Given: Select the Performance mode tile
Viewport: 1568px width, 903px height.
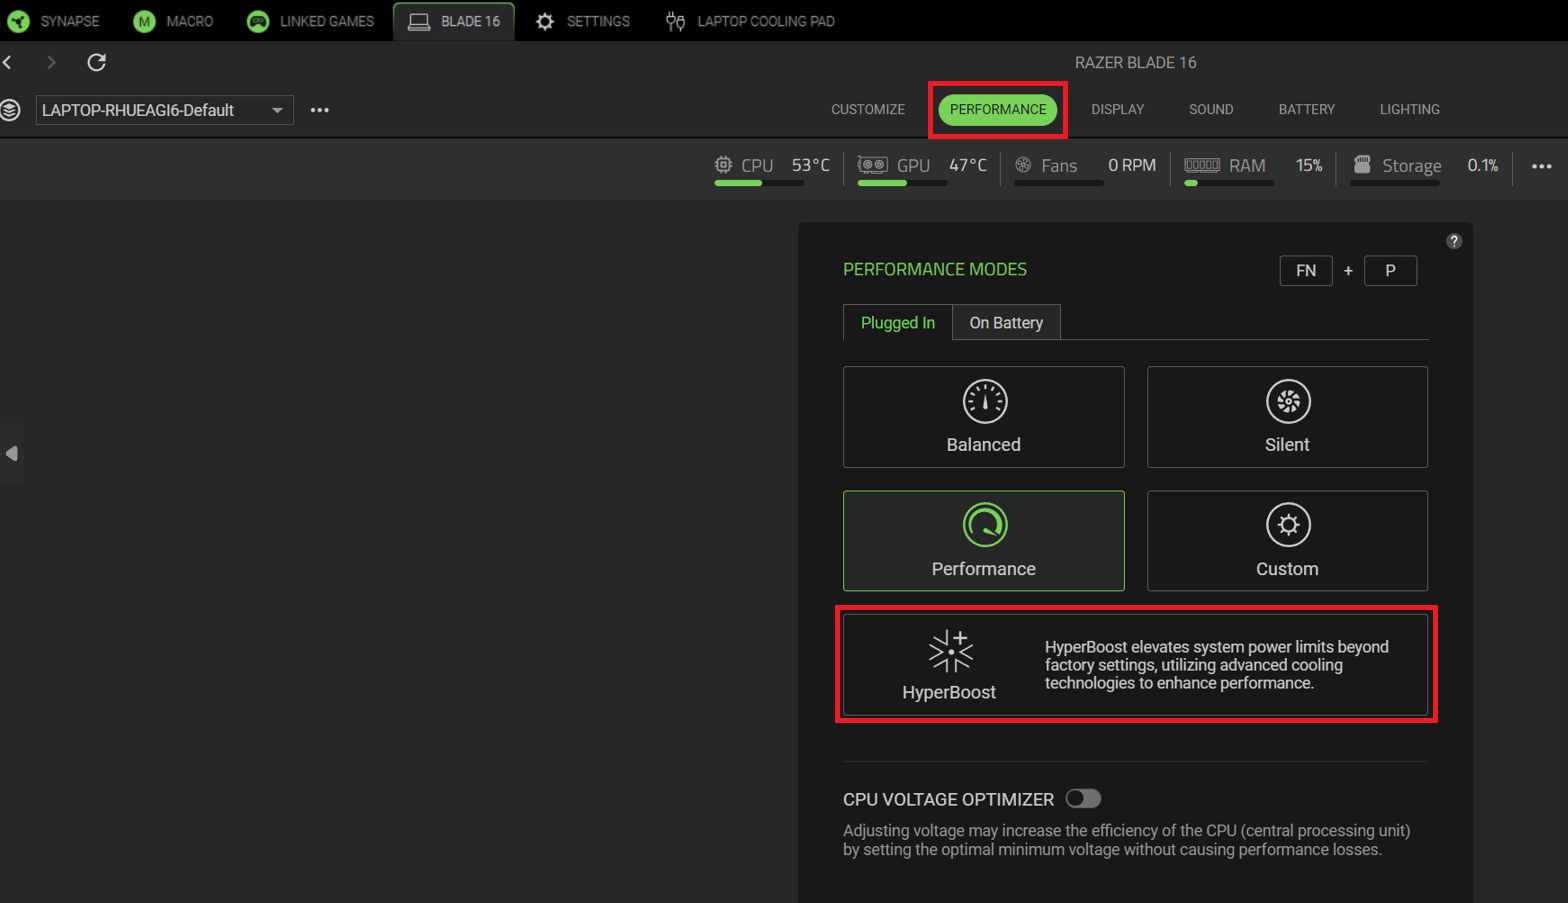Looking at the screenshot, I should pos(983,541).
